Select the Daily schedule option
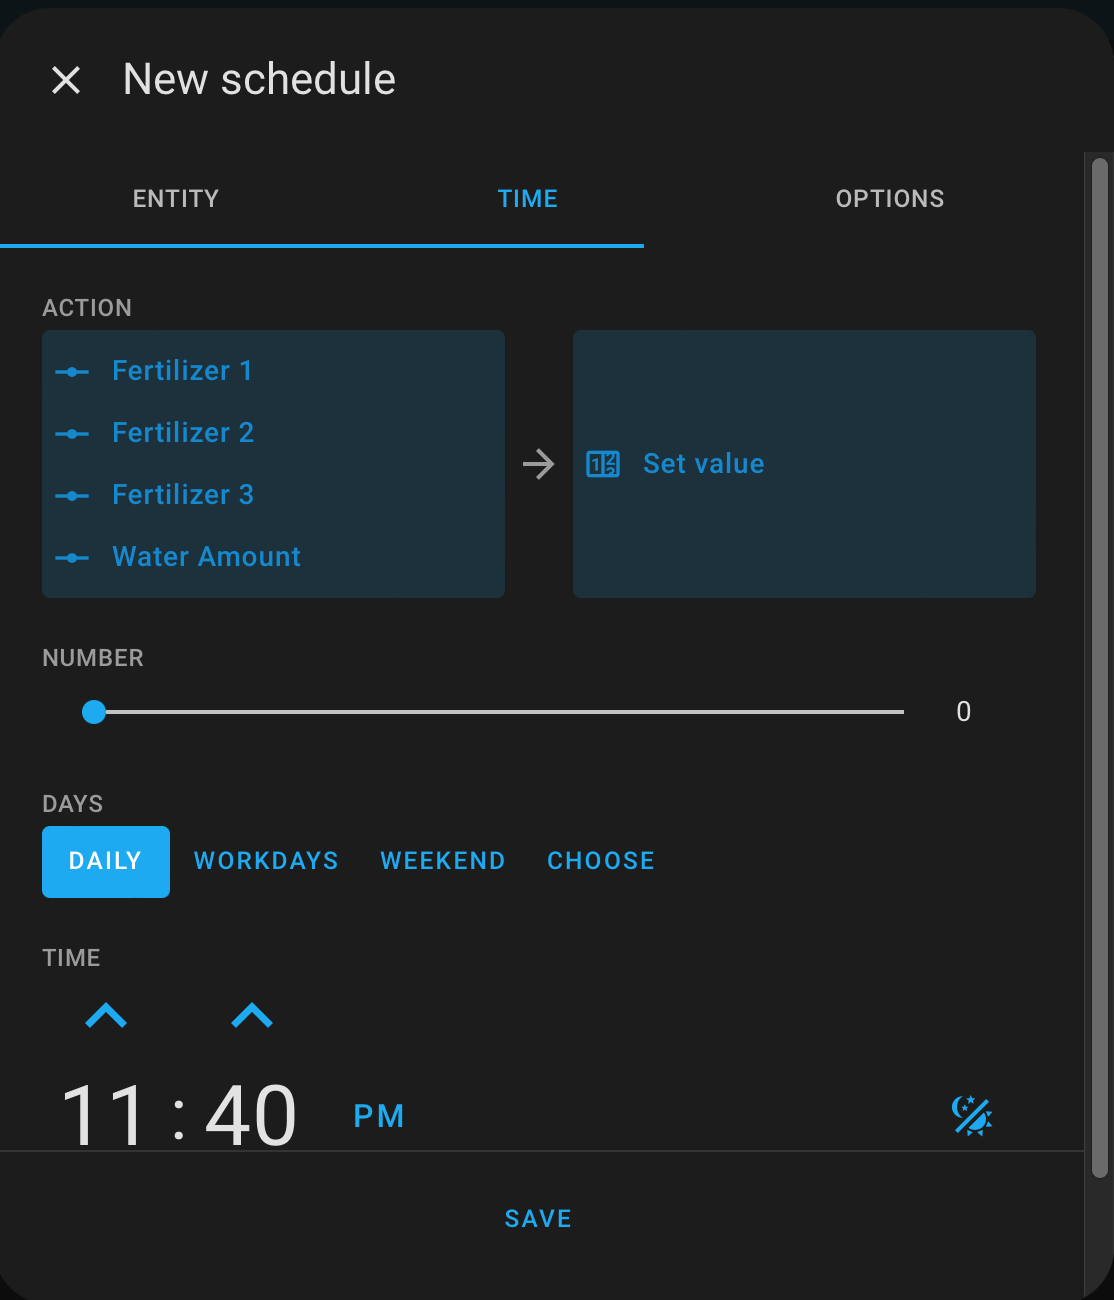Screen dimensions: 1114x1300 (x=105, y=861)
